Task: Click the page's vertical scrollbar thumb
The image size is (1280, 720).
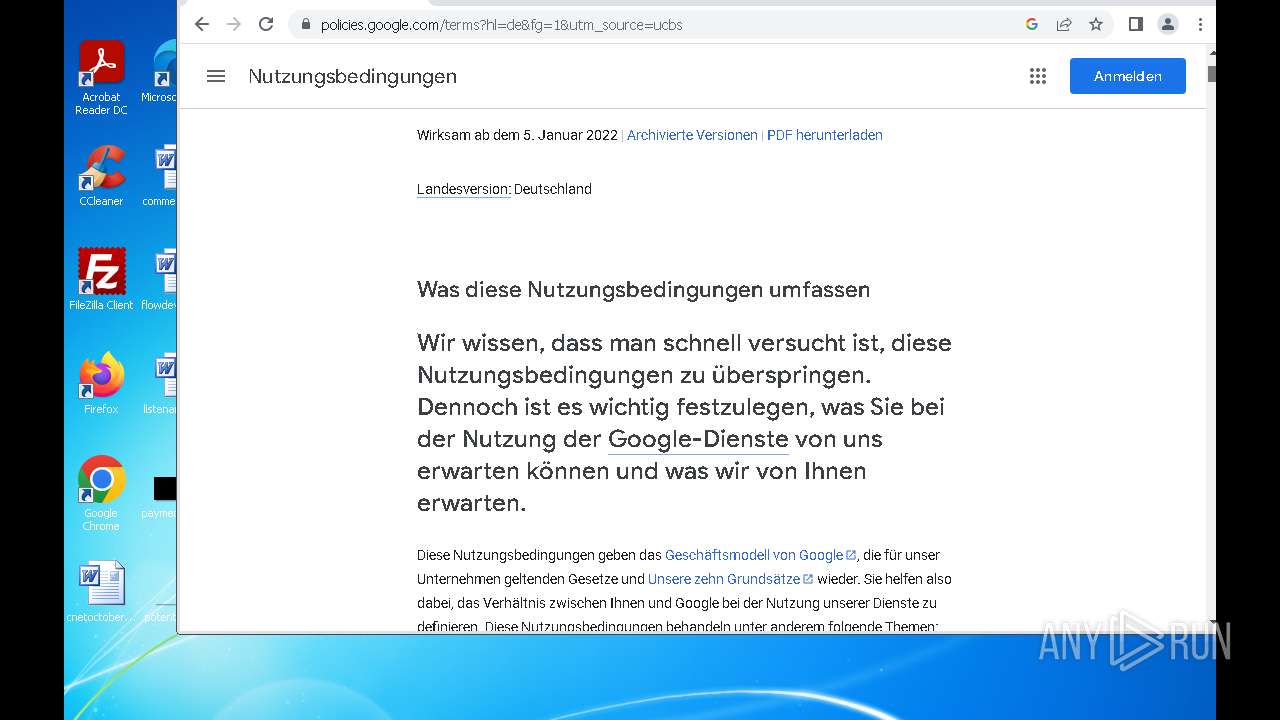Action: pyautogui.click(x=1211, y=74)
